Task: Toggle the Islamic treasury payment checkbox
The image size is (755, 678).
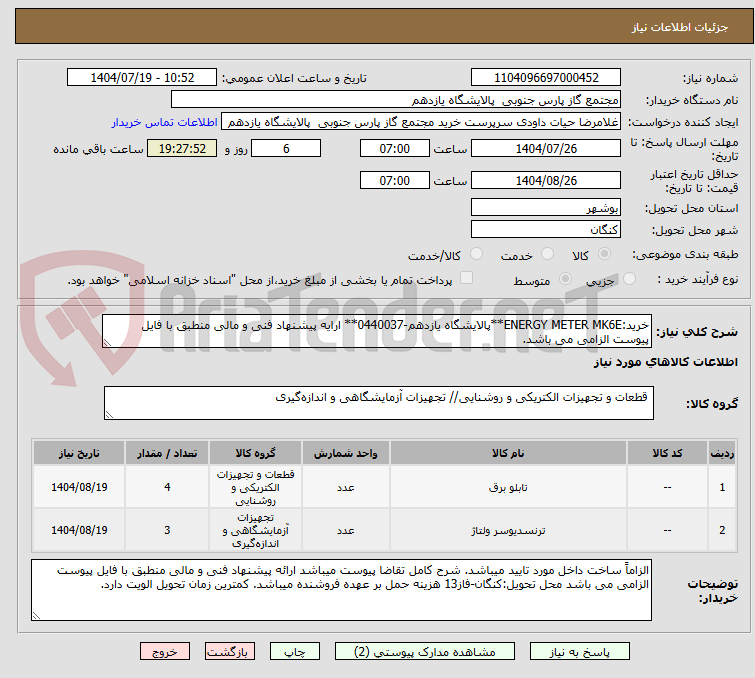Action: click(x=466, y=277)
